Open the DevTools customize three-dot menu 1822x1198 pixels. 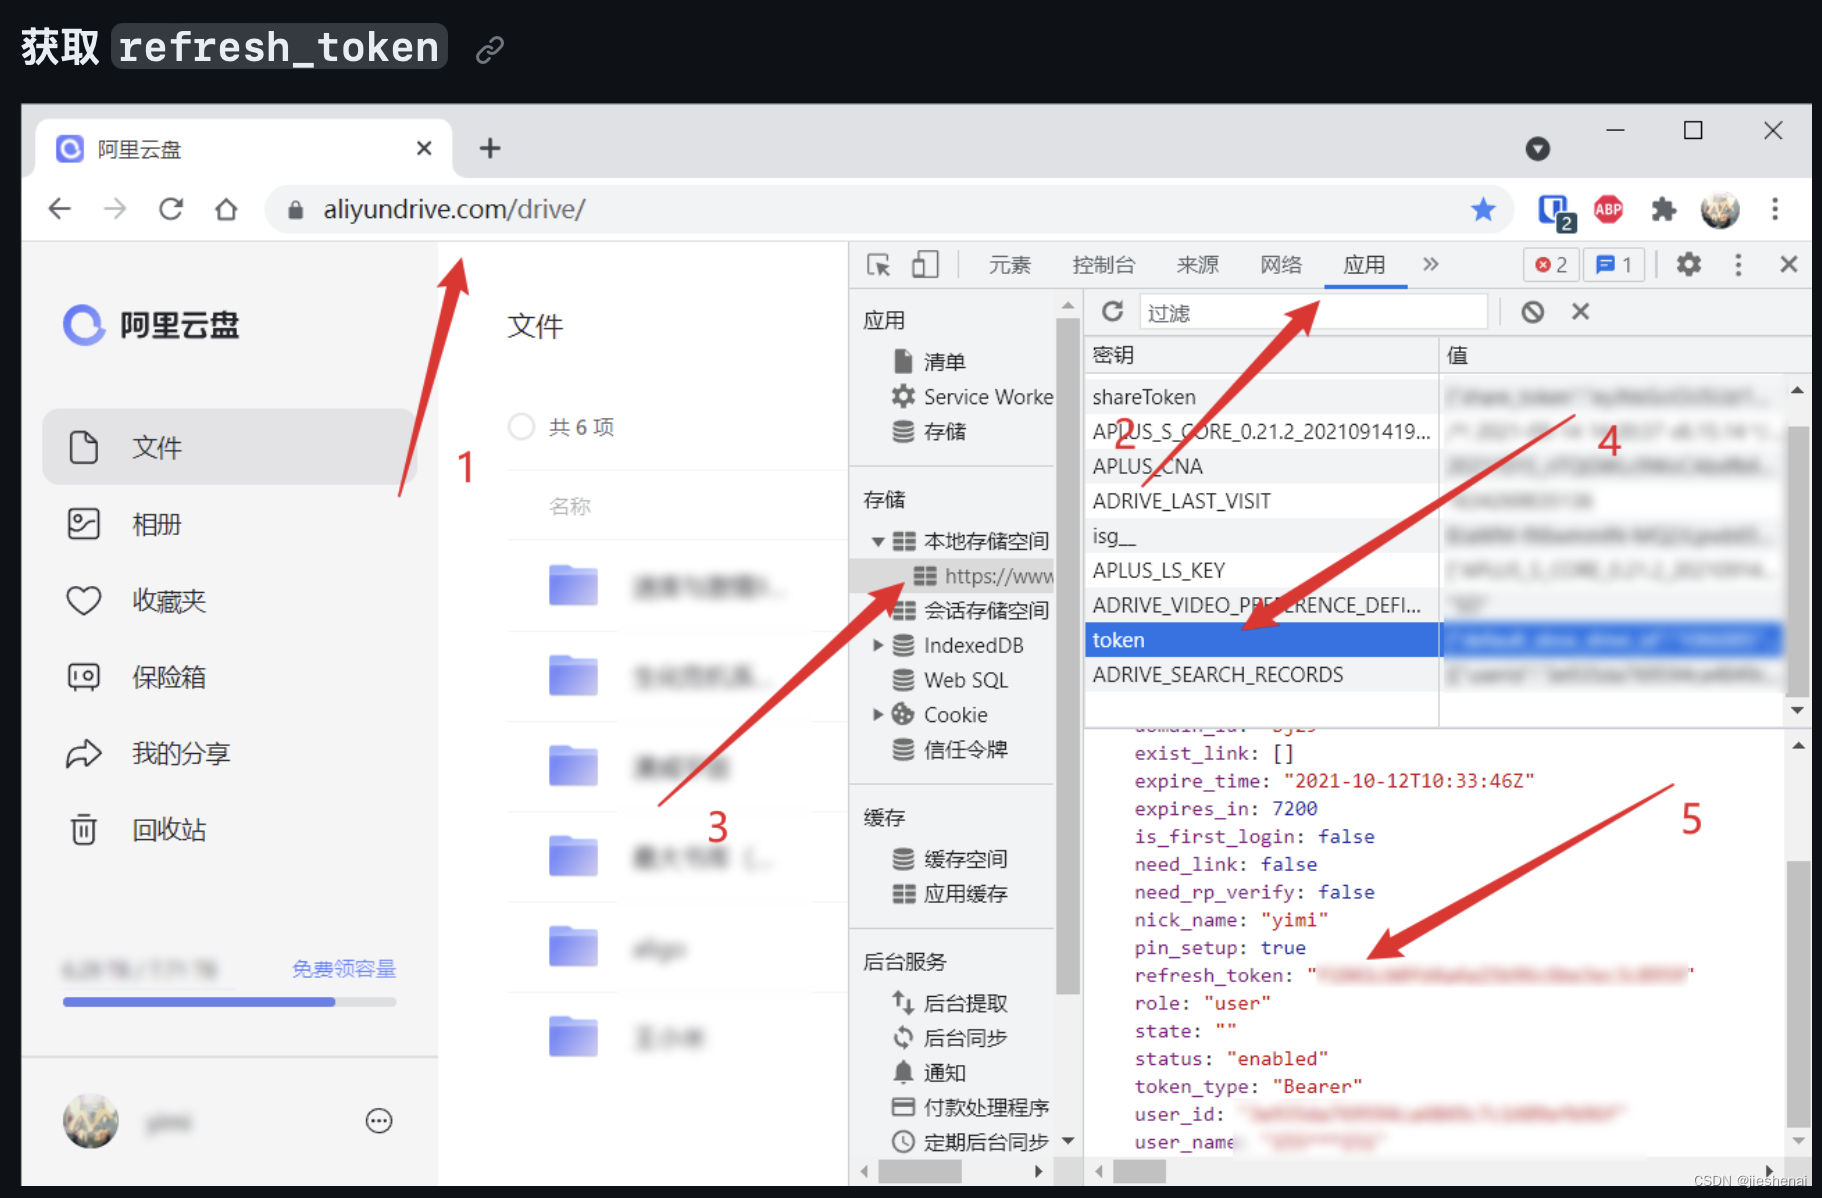pyautogui.click(x=1738, y=264)
